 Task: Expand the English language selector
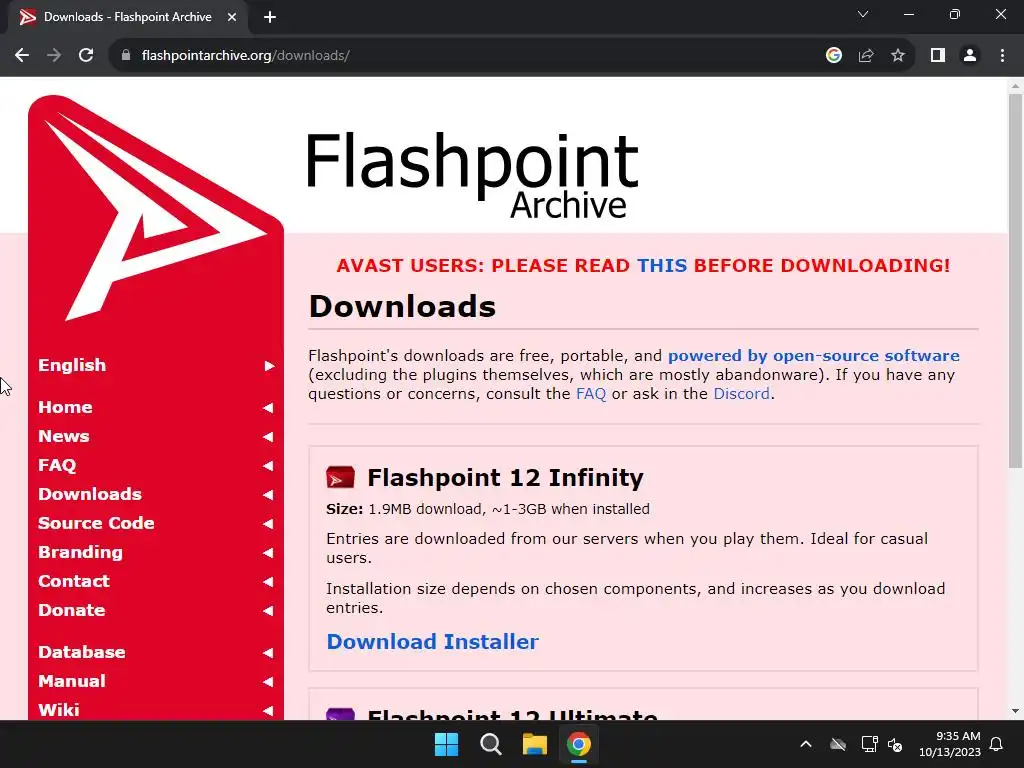coord(156,365)
